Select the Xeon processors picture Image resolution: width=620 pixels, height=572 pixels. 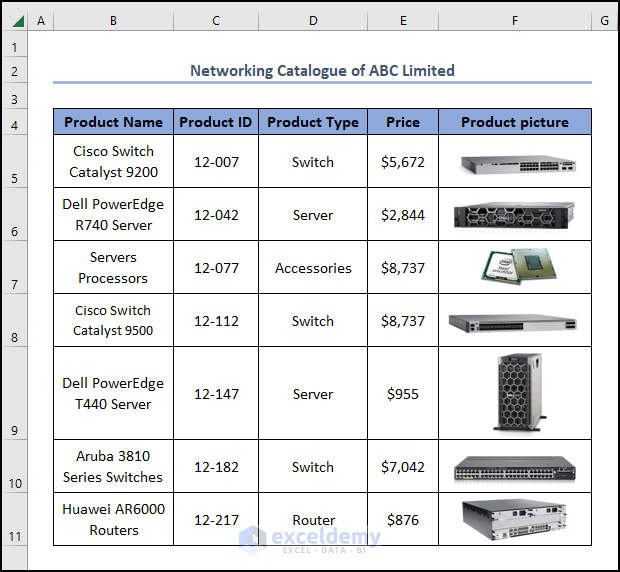[519, 266]
